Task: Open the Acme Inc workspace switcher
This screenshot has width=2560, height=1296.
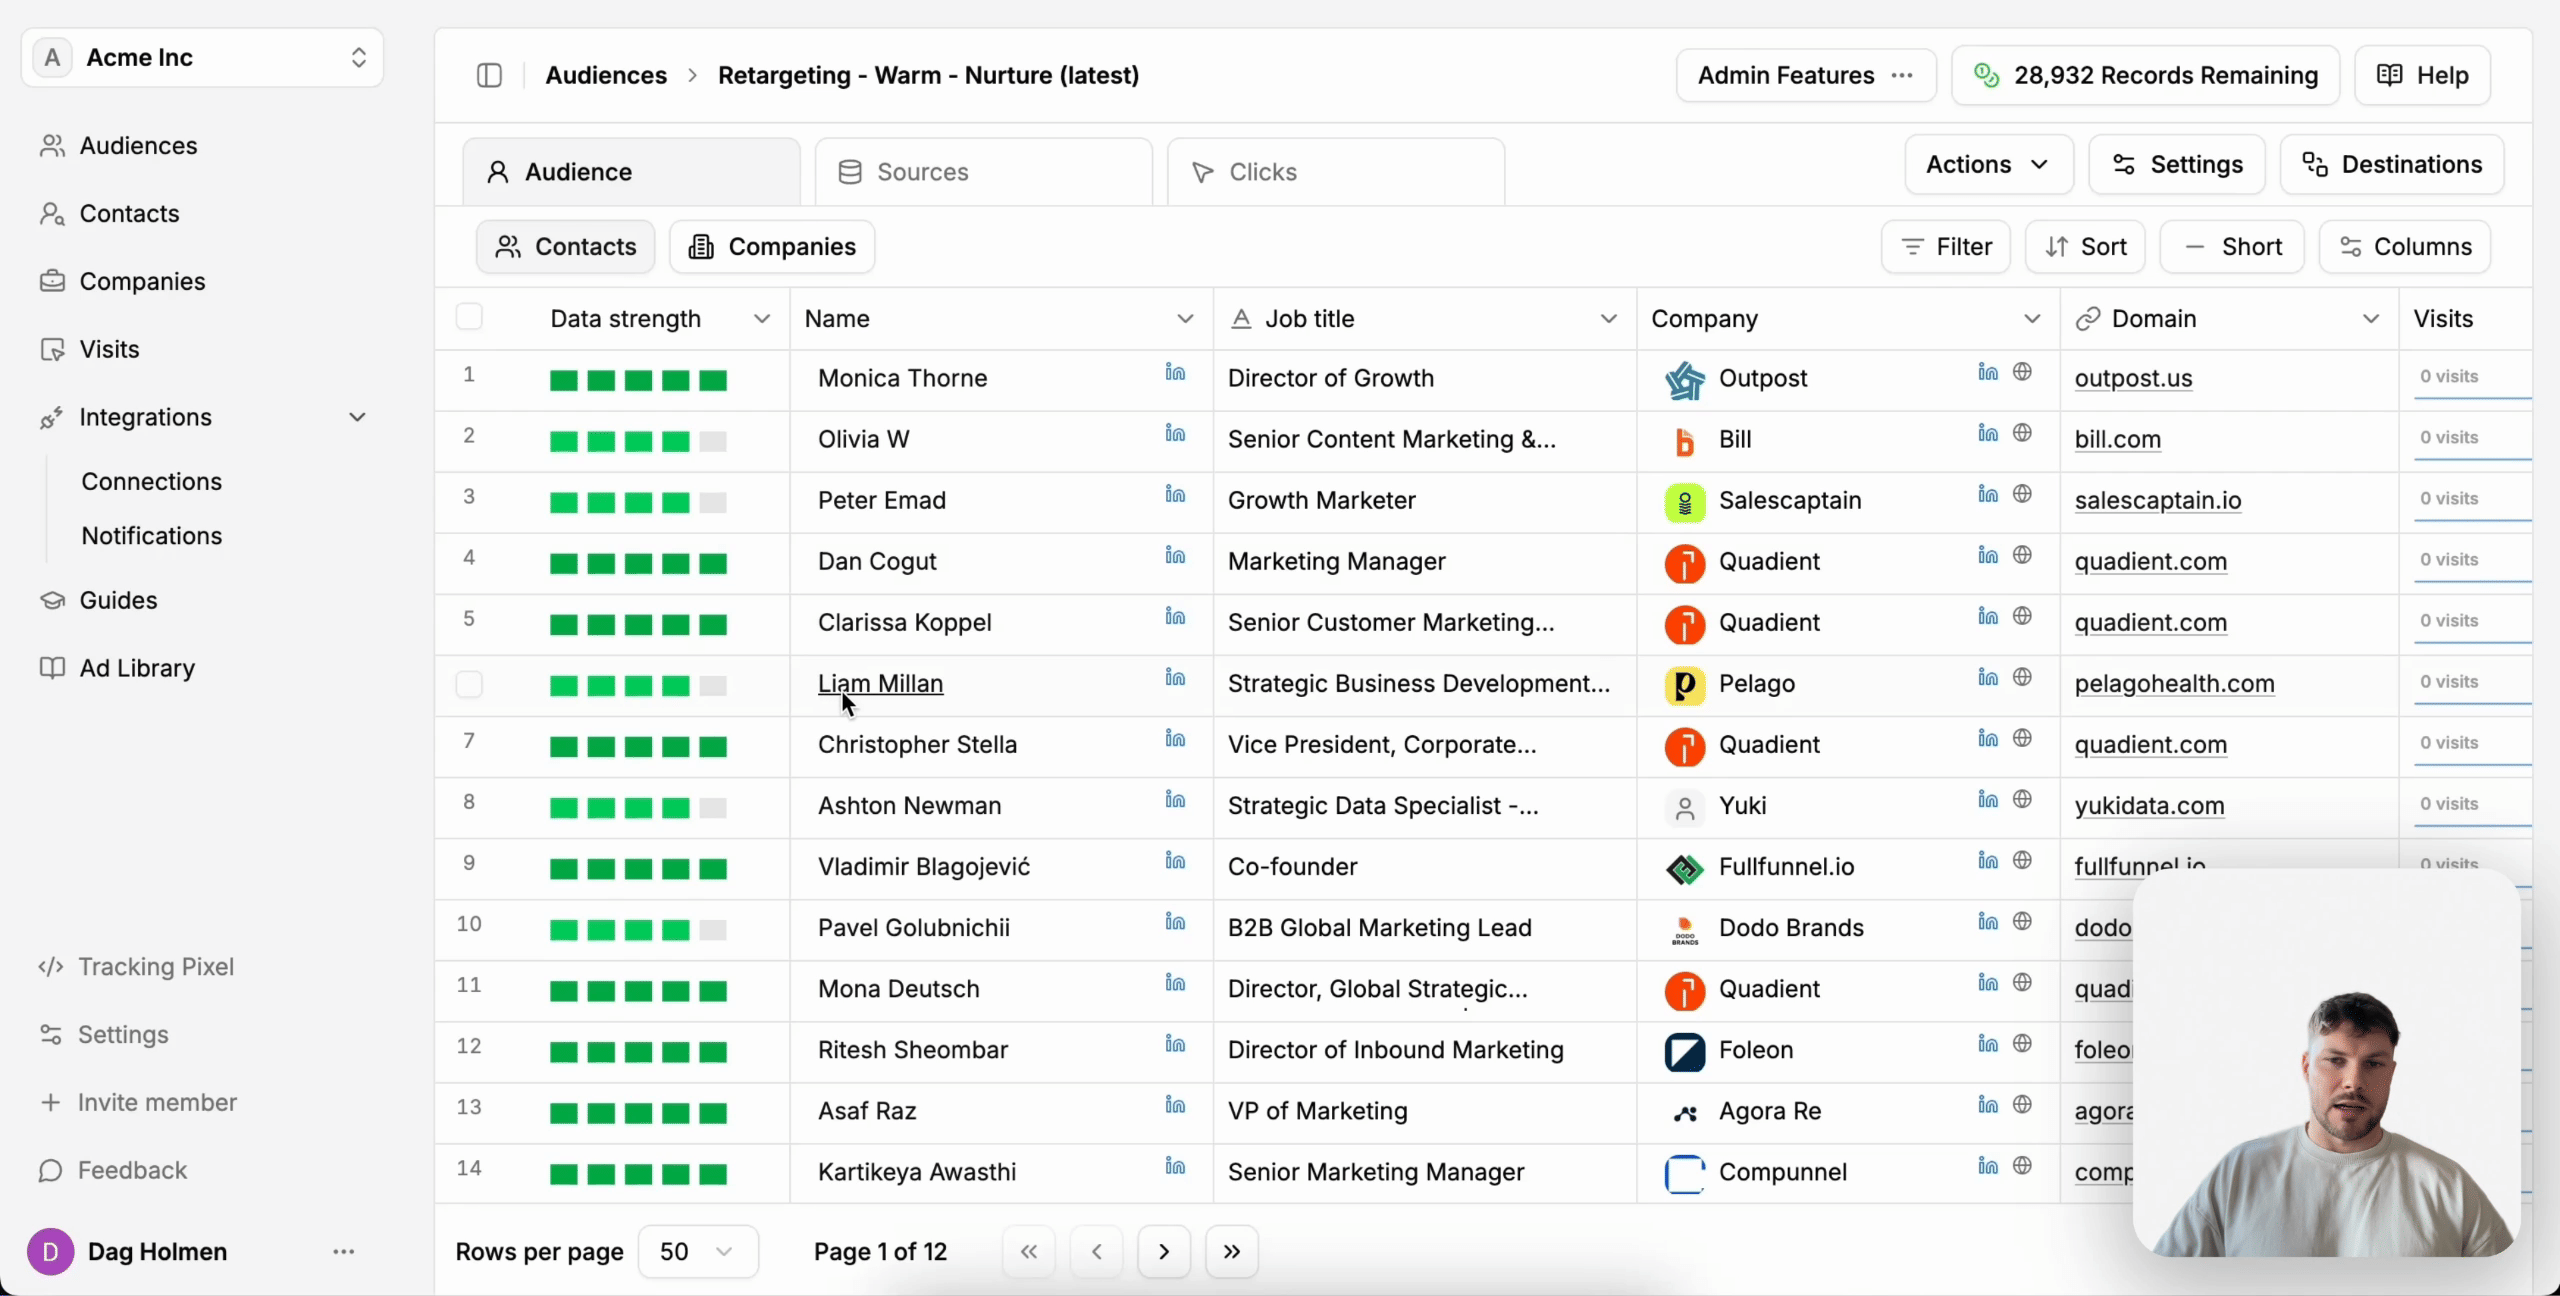Action: pyautogui.click(x=202, y=58)
